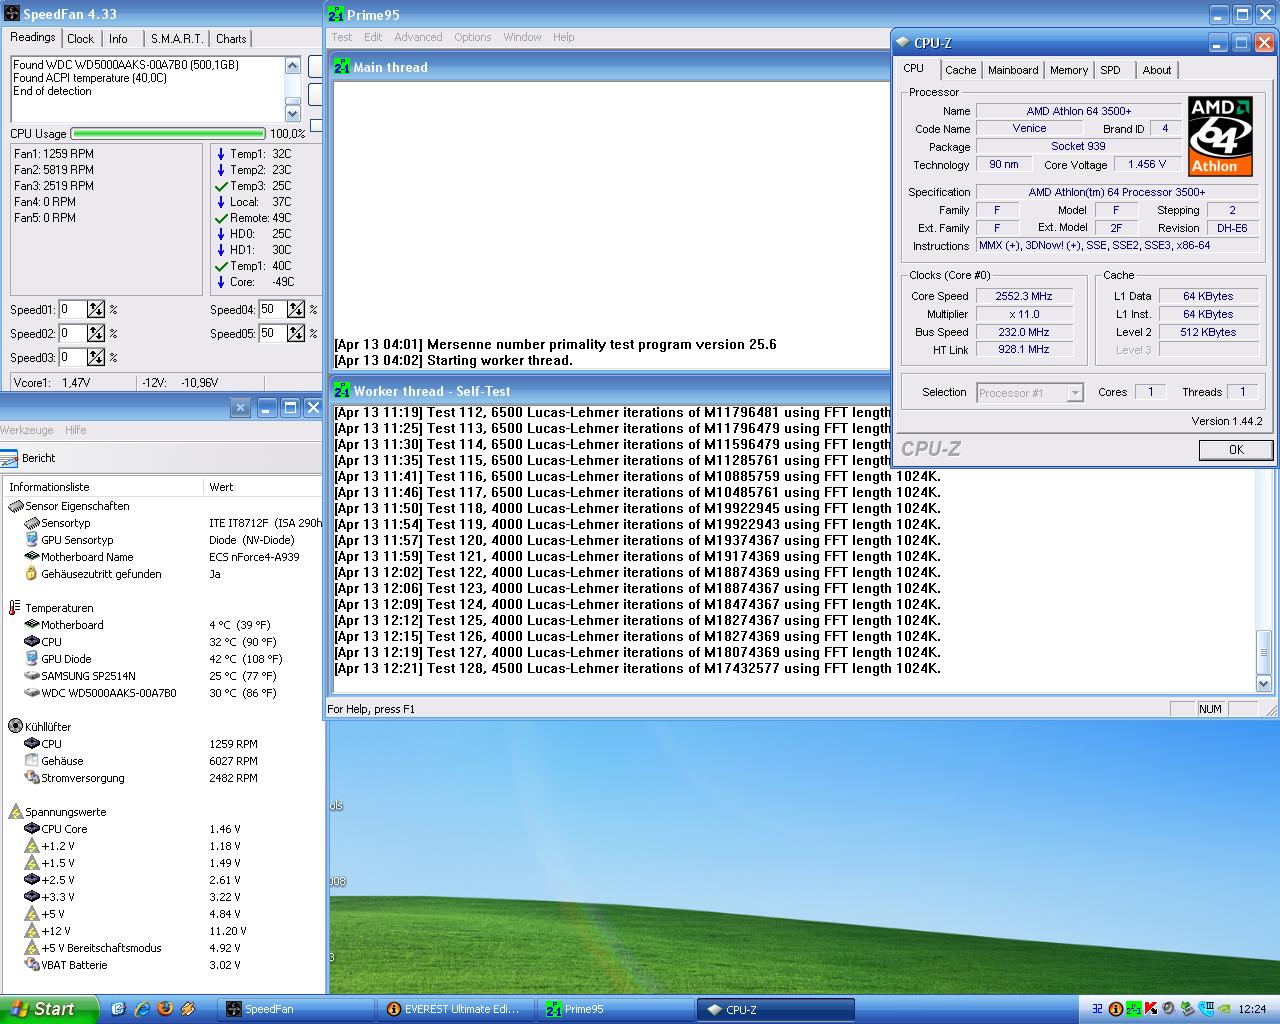Click the Worker thread Self-Test window icon
This screenshot has width=1280, height=1024.
pyautogui.click(x=342, y=391)
